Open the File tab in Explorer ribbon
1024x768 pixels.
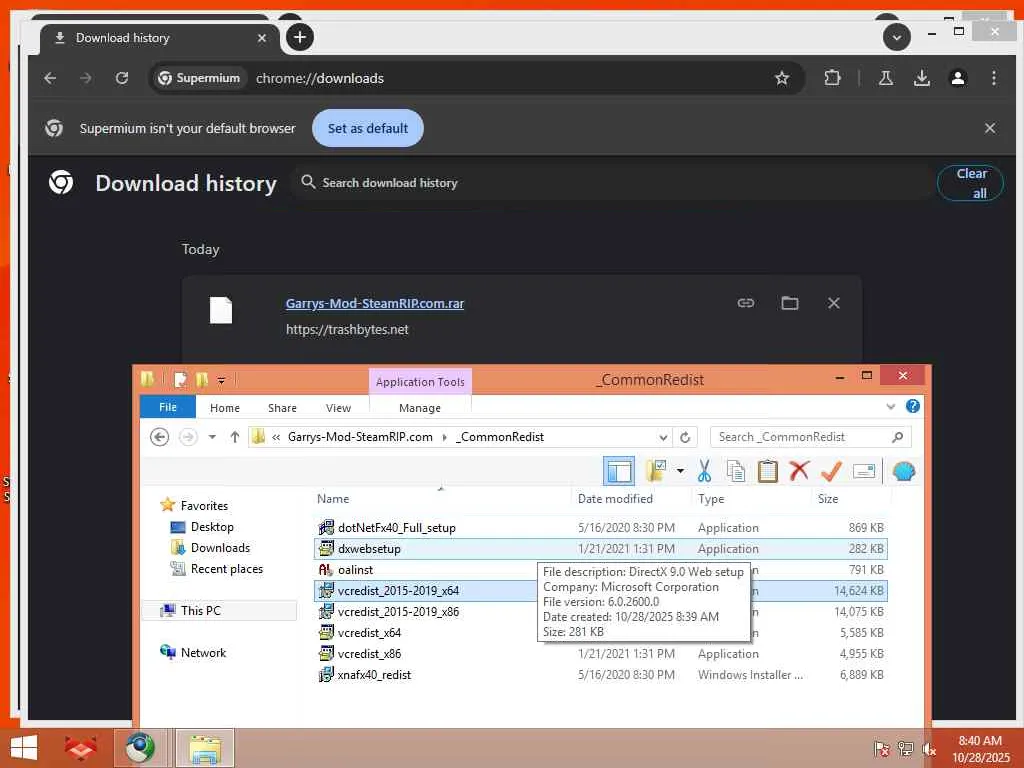[168, 407]
